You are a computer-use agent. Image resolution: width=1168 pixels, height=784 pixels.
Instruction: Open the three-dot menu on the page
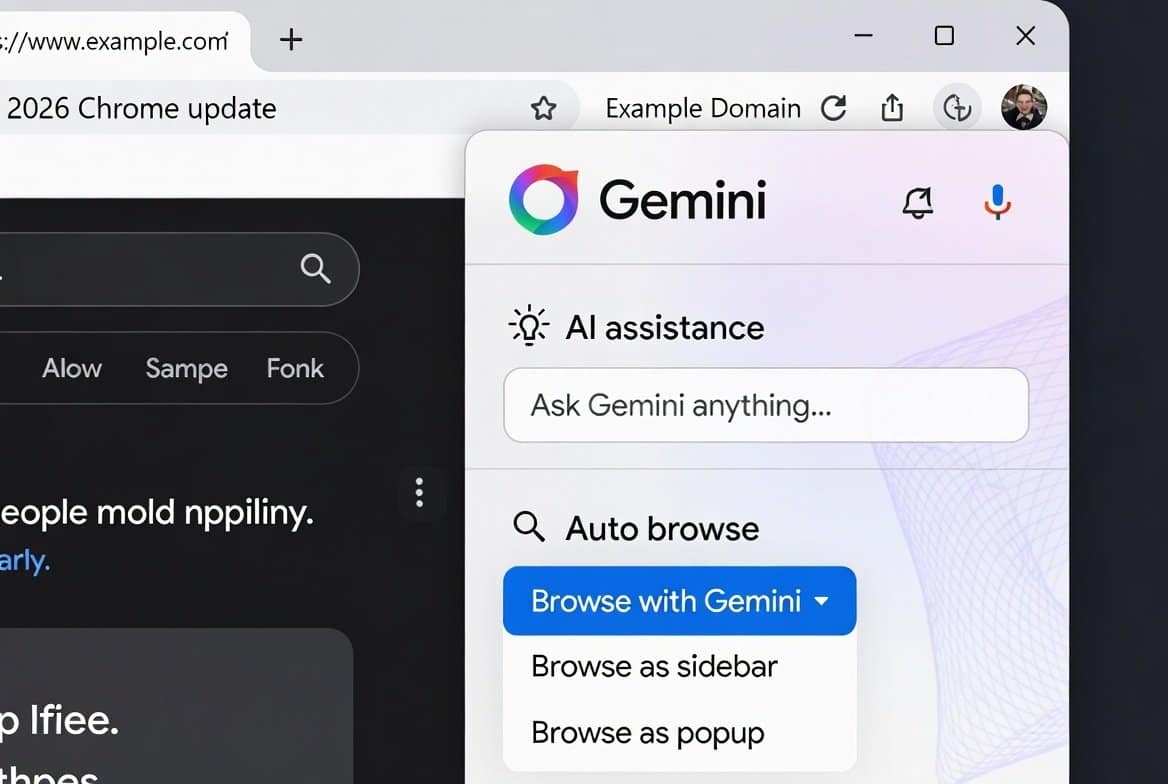[x=420, y=493]
